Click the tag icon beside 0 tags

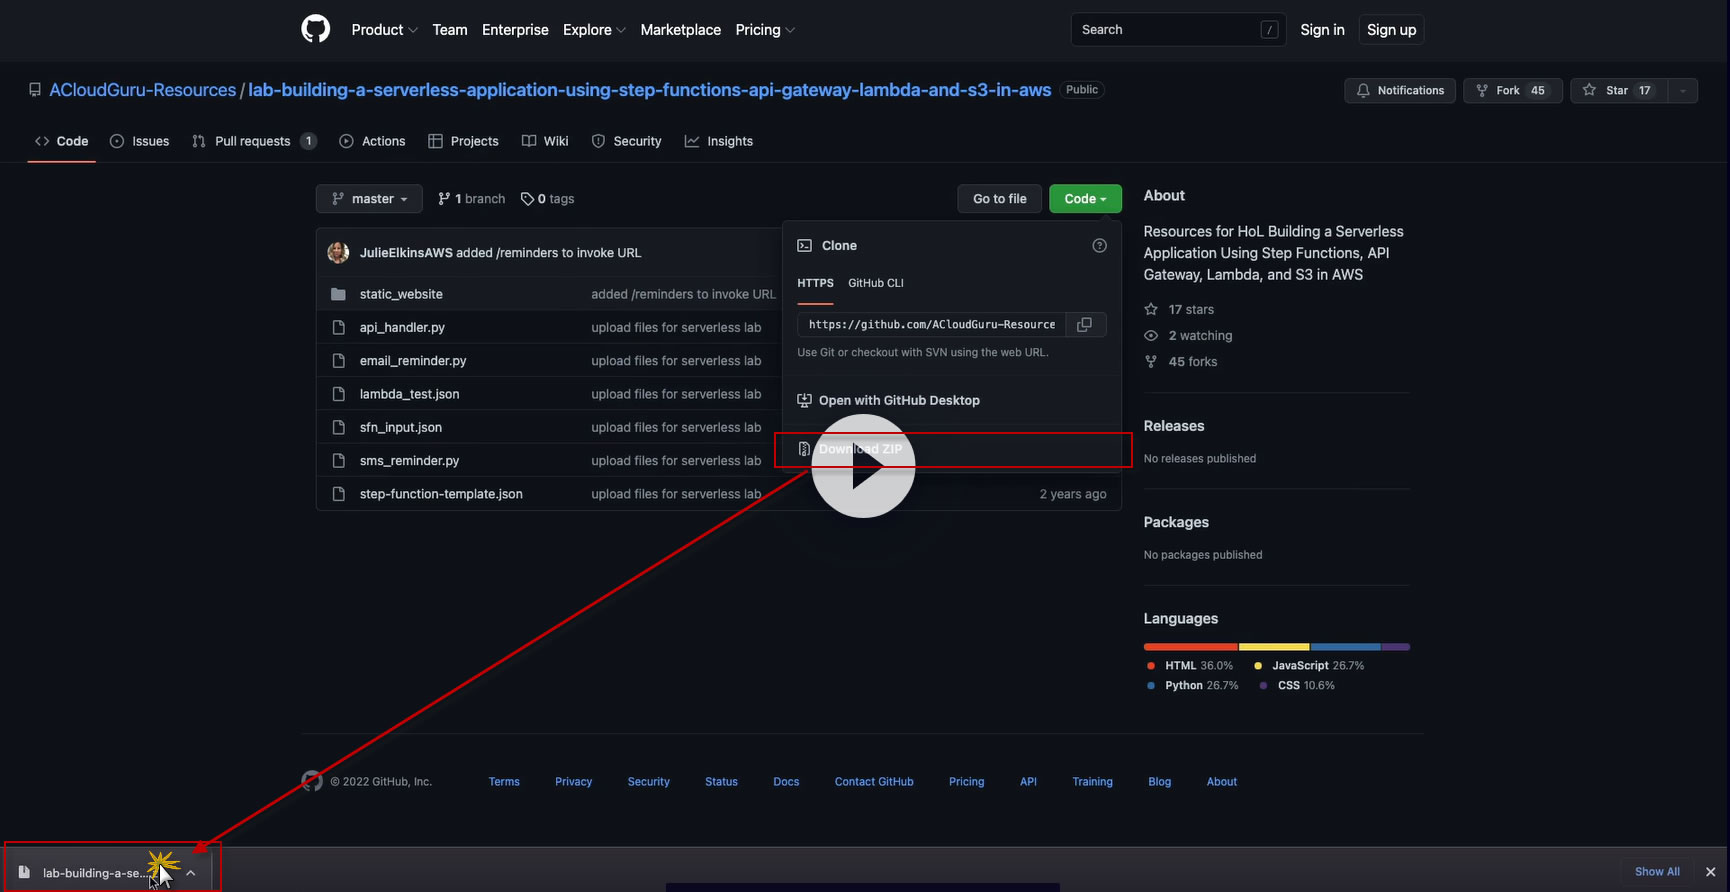click(x=527, y=199)
